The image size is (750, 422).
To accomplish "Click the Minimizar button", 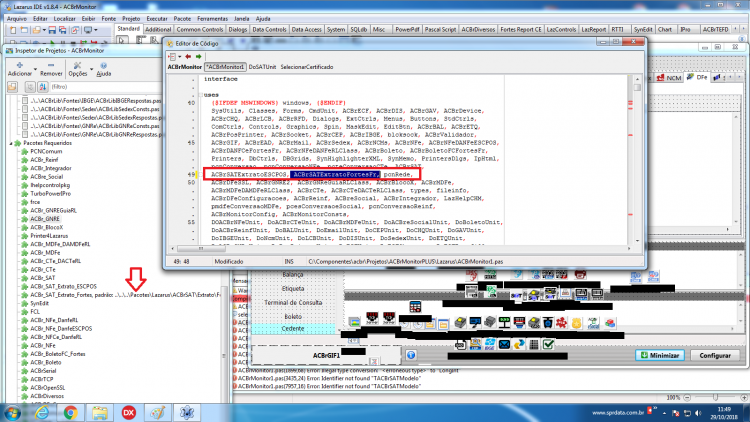I will [x=660, y=355].
